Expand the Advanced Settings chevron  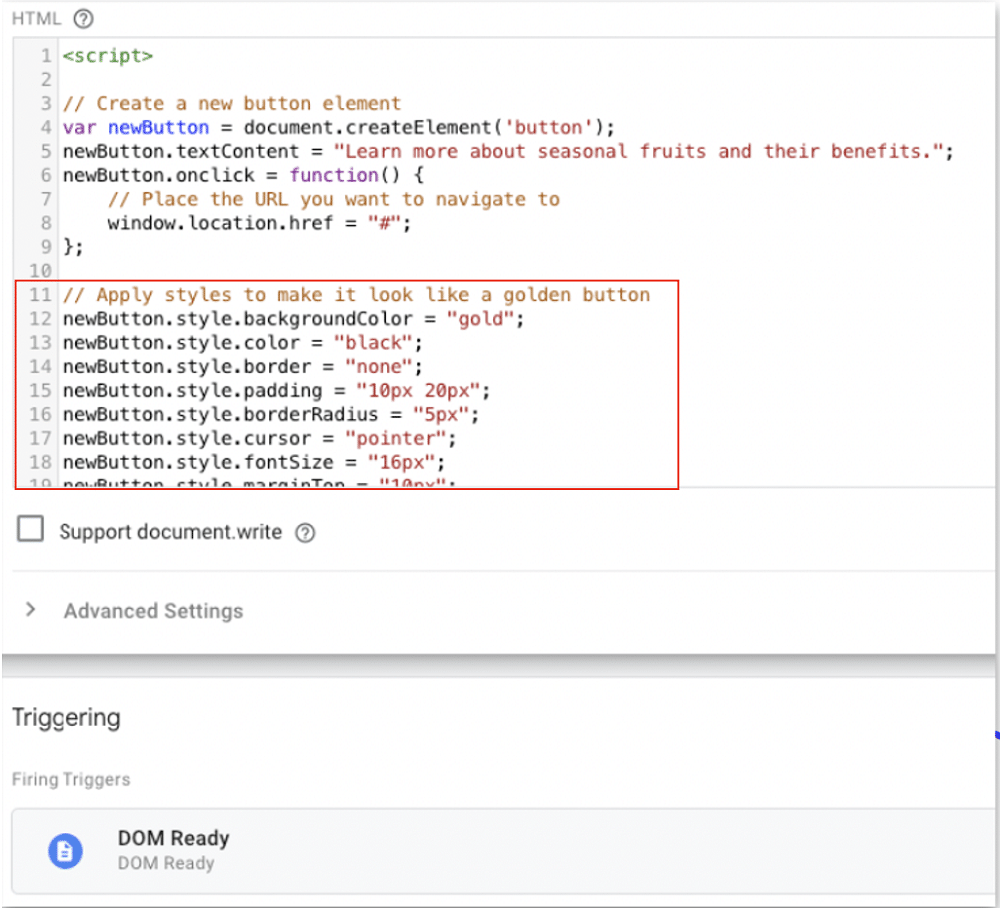30,610
